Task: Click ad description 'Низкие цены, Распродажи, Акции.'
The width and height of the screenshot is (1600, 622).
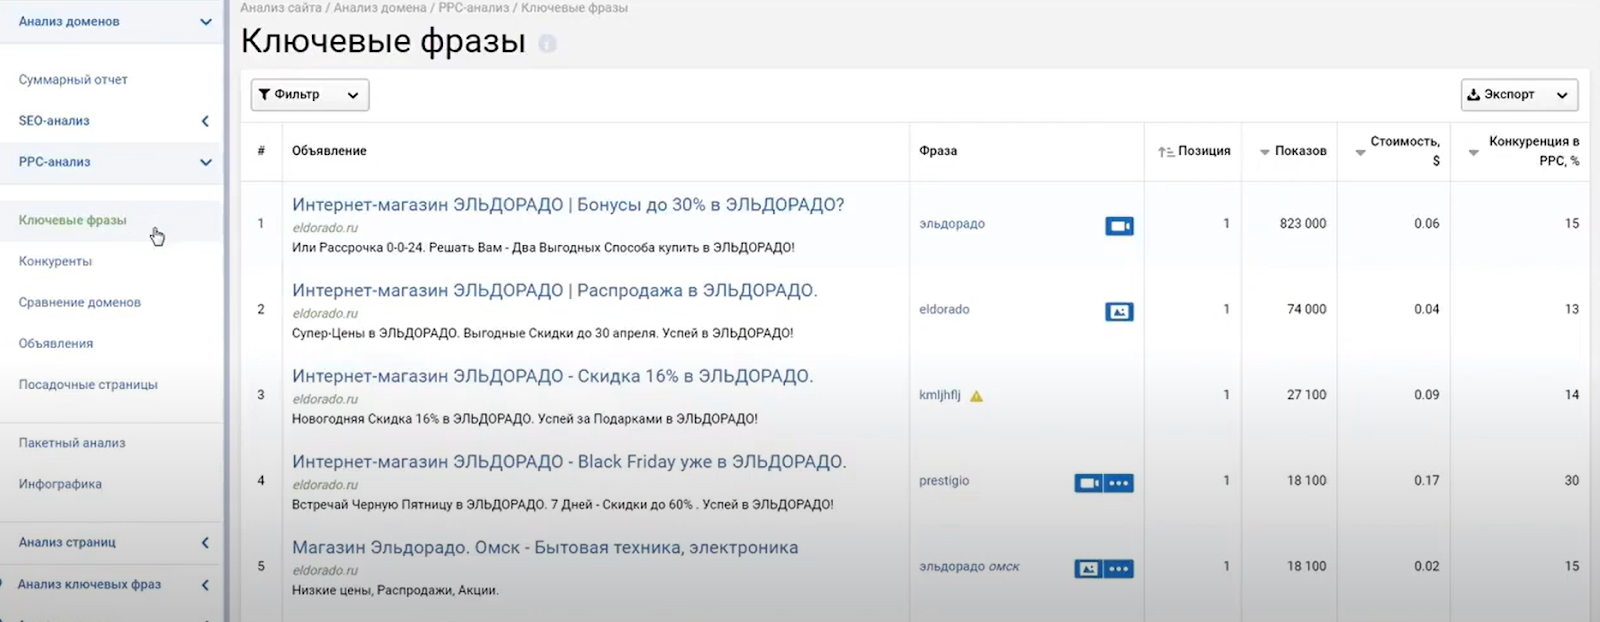Action: [x=395, y=591]
